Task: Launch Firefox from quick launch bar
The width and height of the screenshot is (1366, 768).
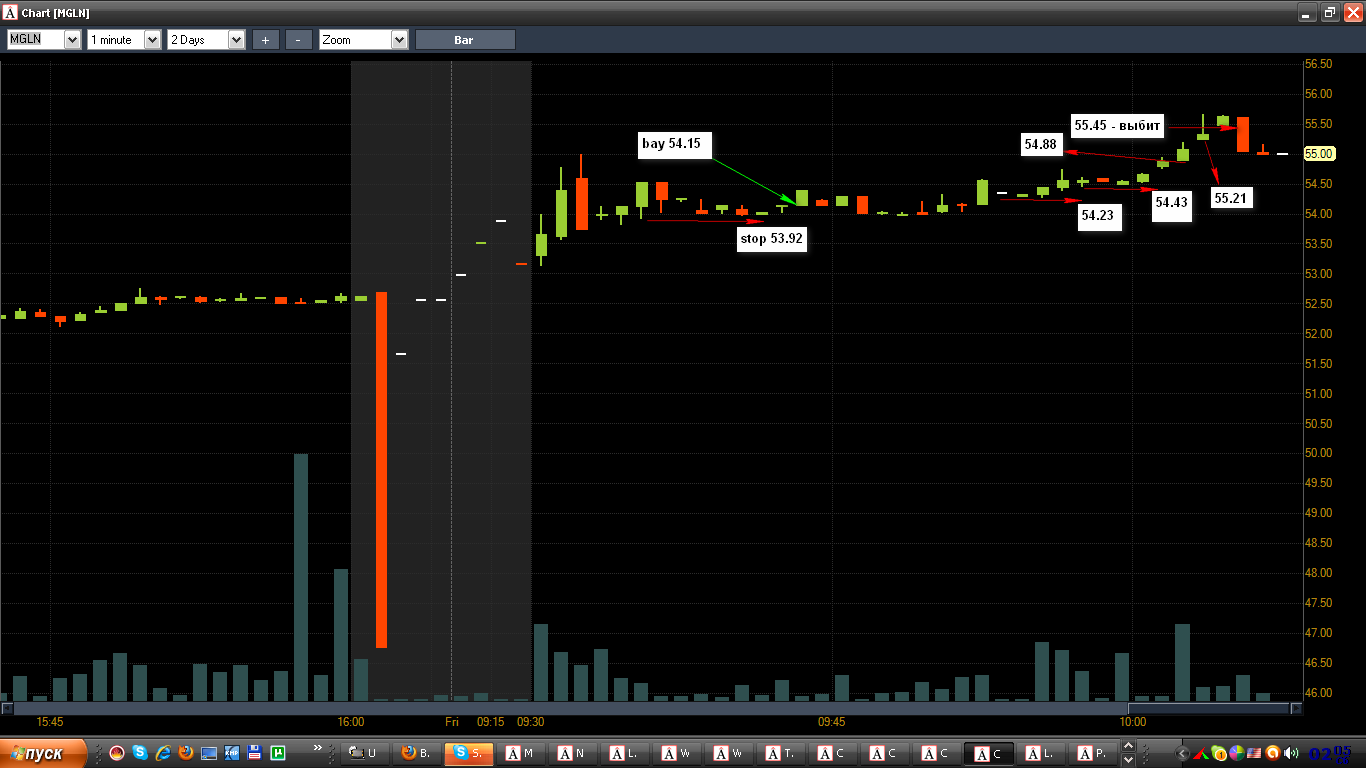Action: coord(186,753)
